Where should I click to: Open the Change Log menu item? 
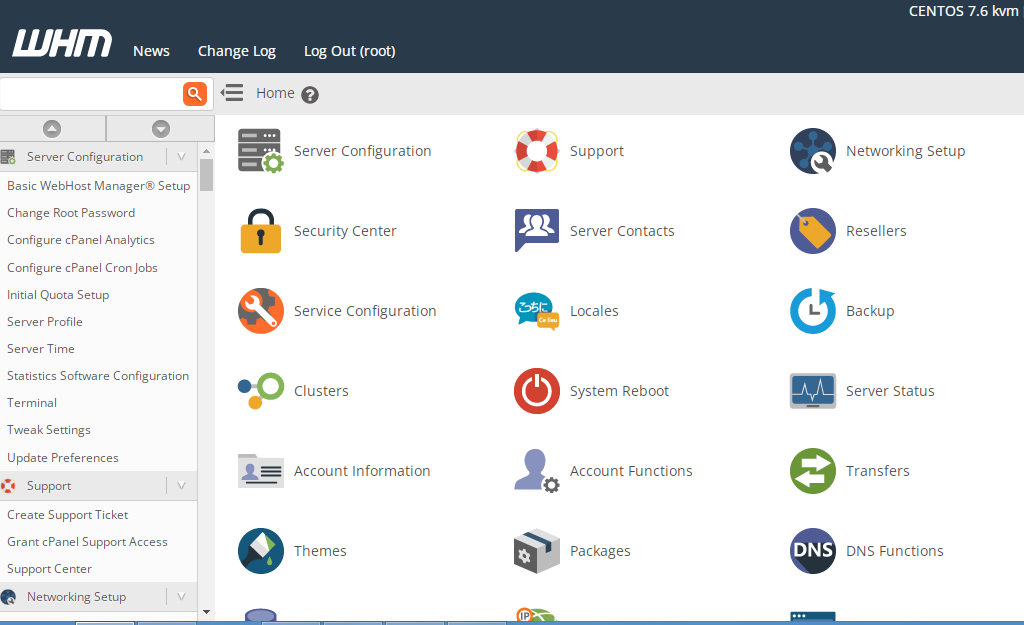[x=237, y=51]
